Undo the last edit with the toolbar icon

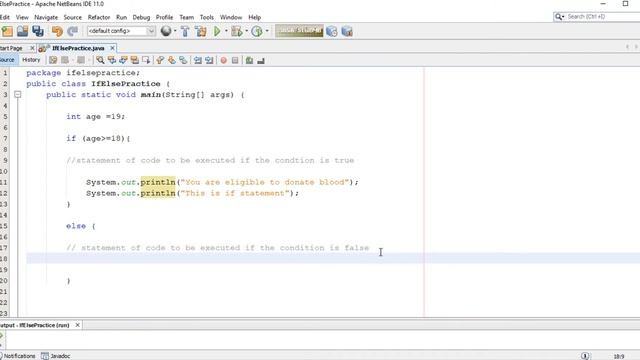click(57, 31)
